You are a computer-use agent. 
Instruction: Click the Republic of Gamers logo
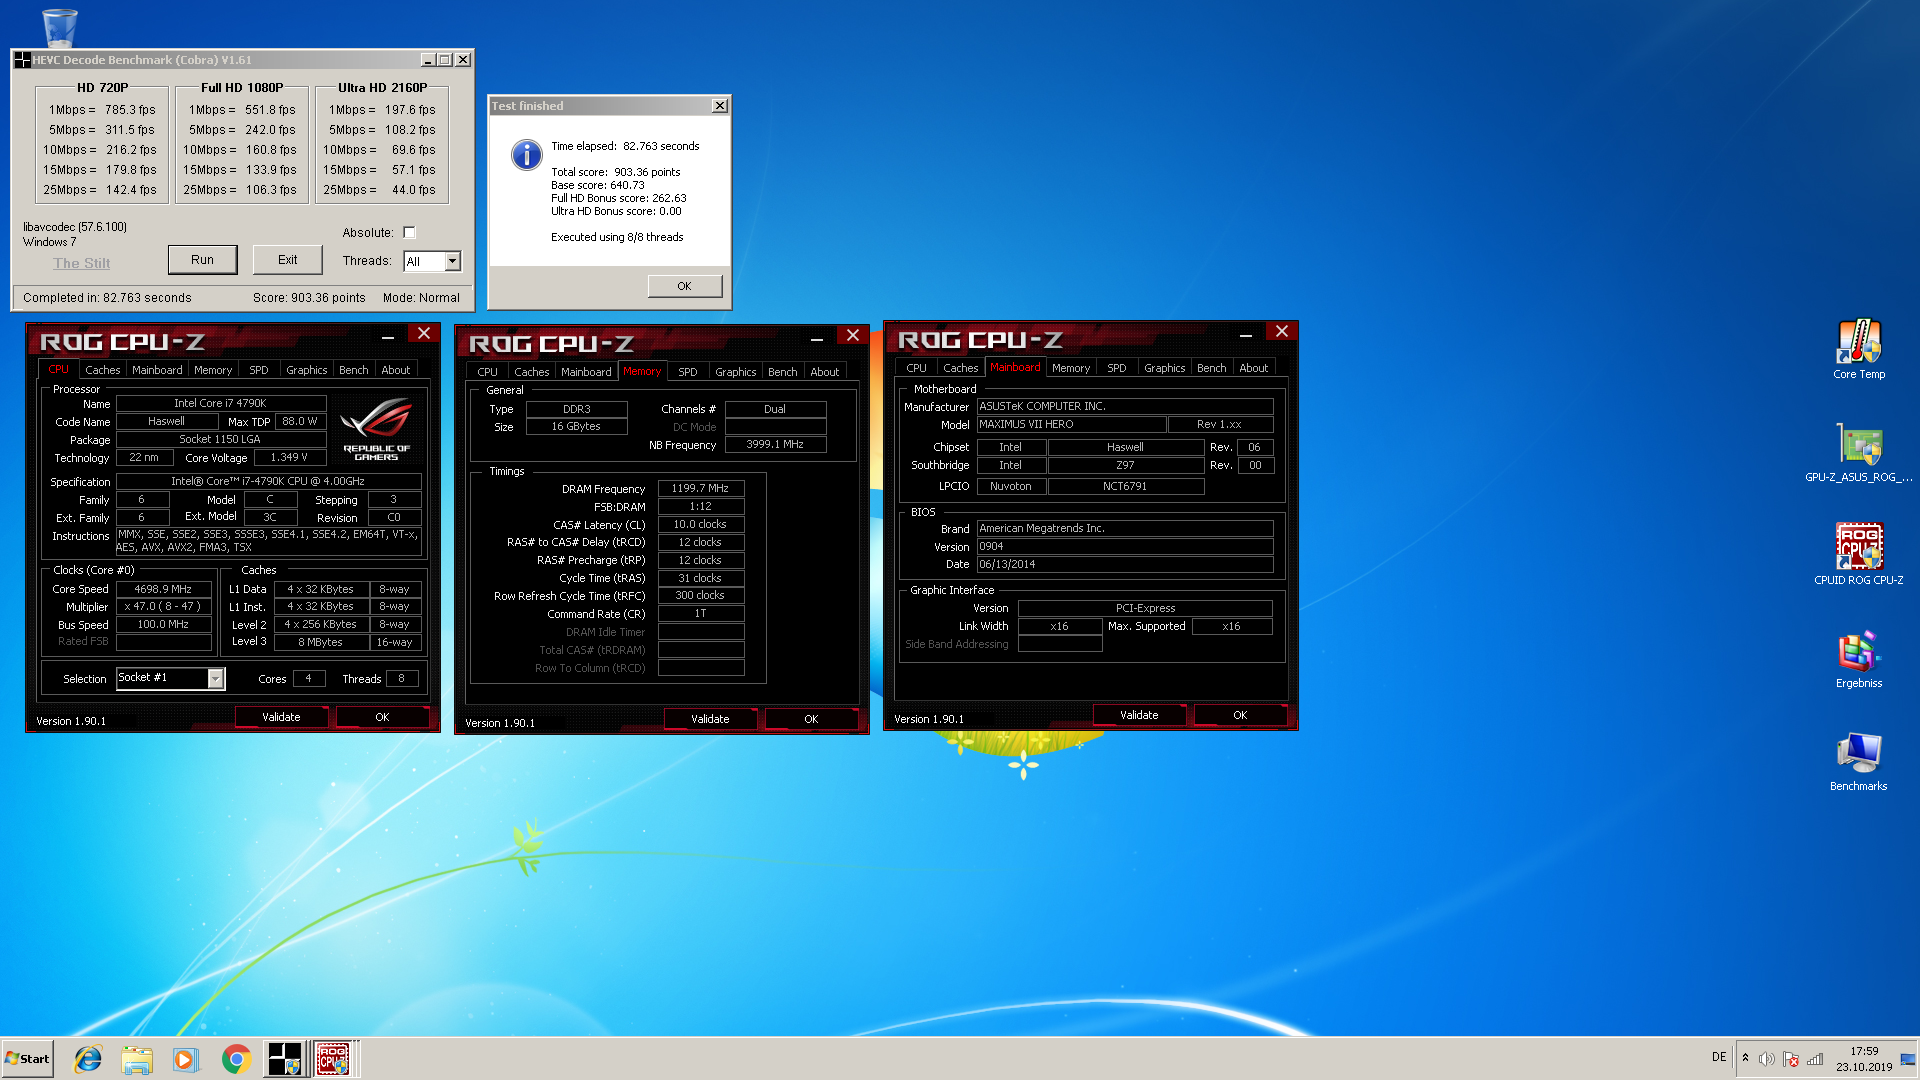pos(376,429)
